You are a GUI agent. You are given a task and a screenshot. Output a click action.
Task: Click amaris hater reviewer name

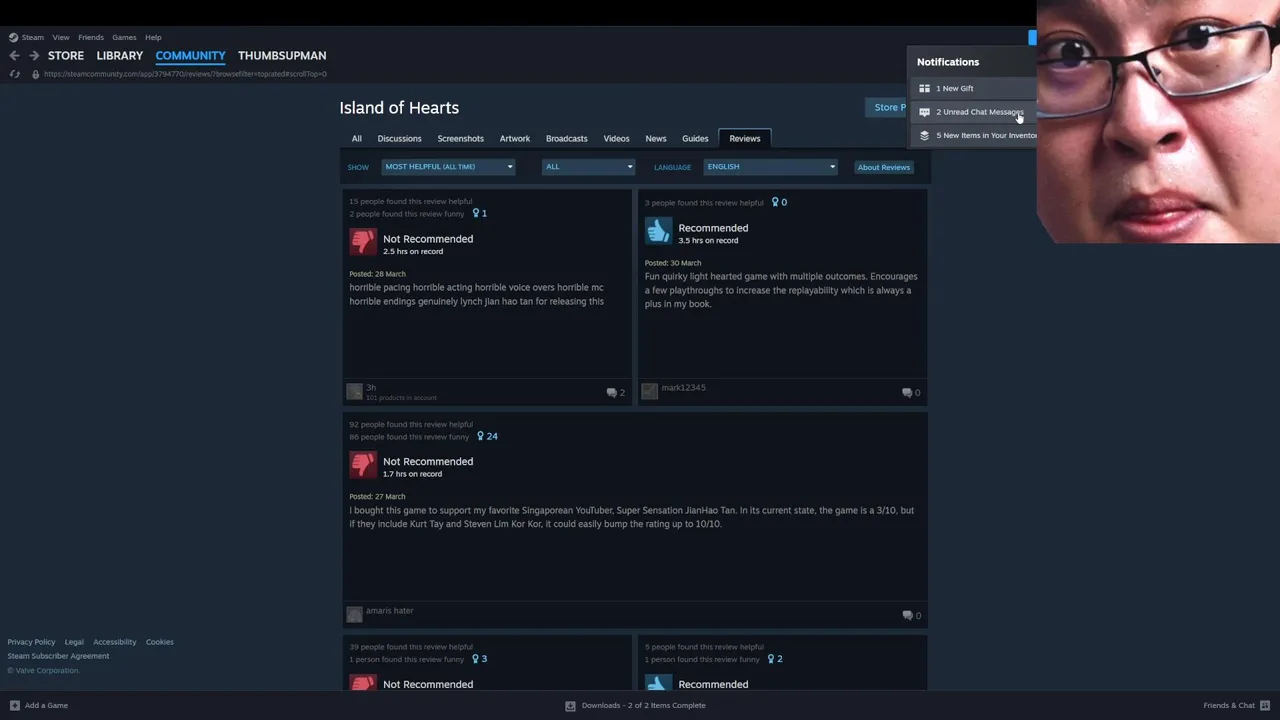pyautogui.click(x=390, y=611)
